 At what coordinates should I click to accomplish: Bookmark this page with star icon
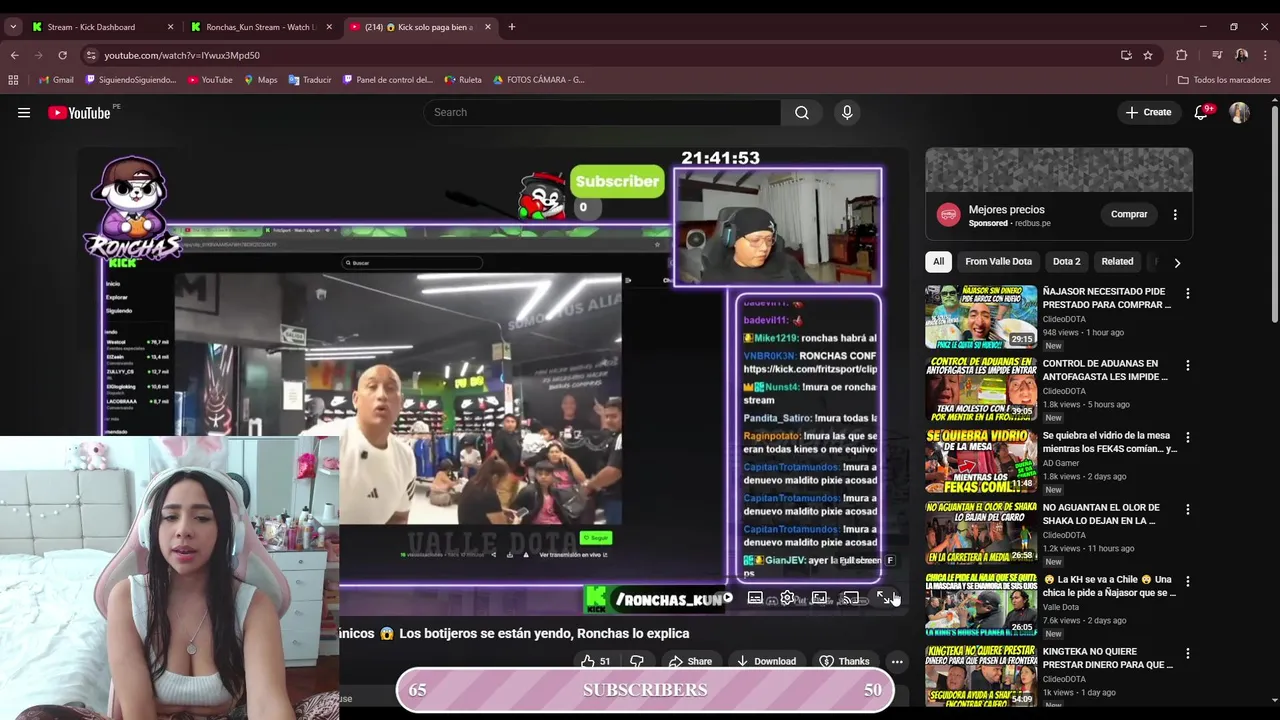(x=1148, y=55)
